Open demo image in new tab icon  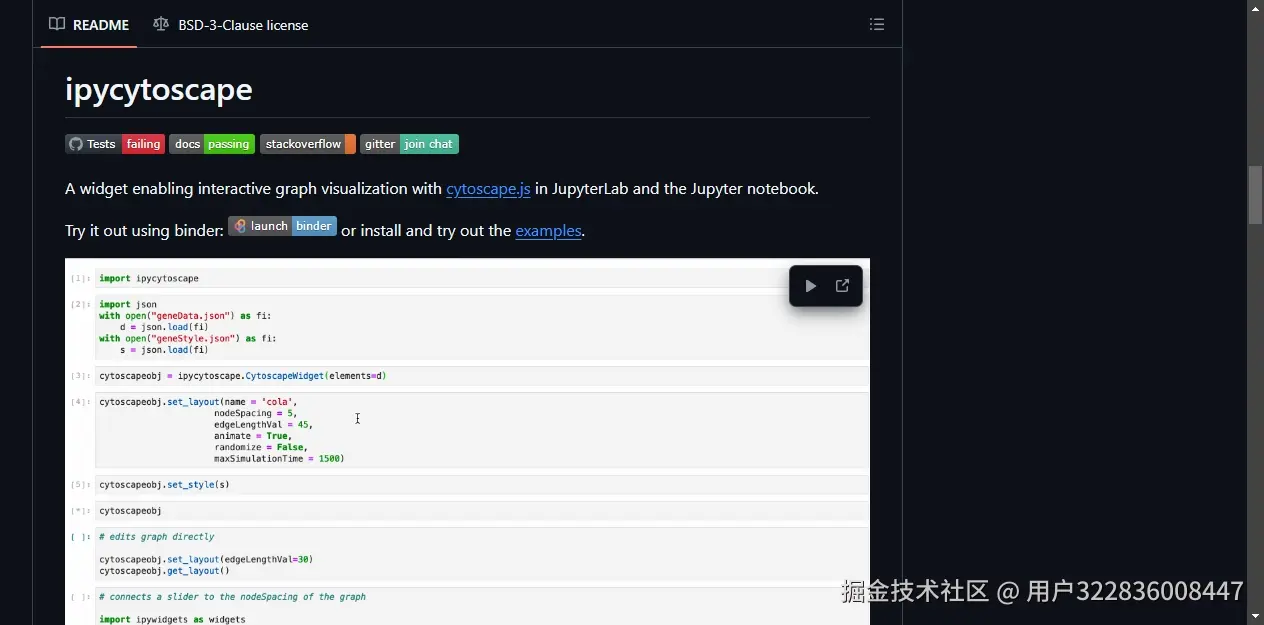click(842, 286)
